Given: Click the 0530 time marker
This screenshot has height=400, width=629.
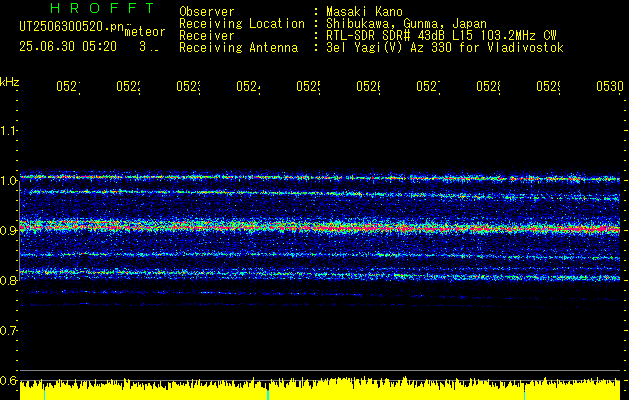Looking at the screenshot, I should click(610, 86).
